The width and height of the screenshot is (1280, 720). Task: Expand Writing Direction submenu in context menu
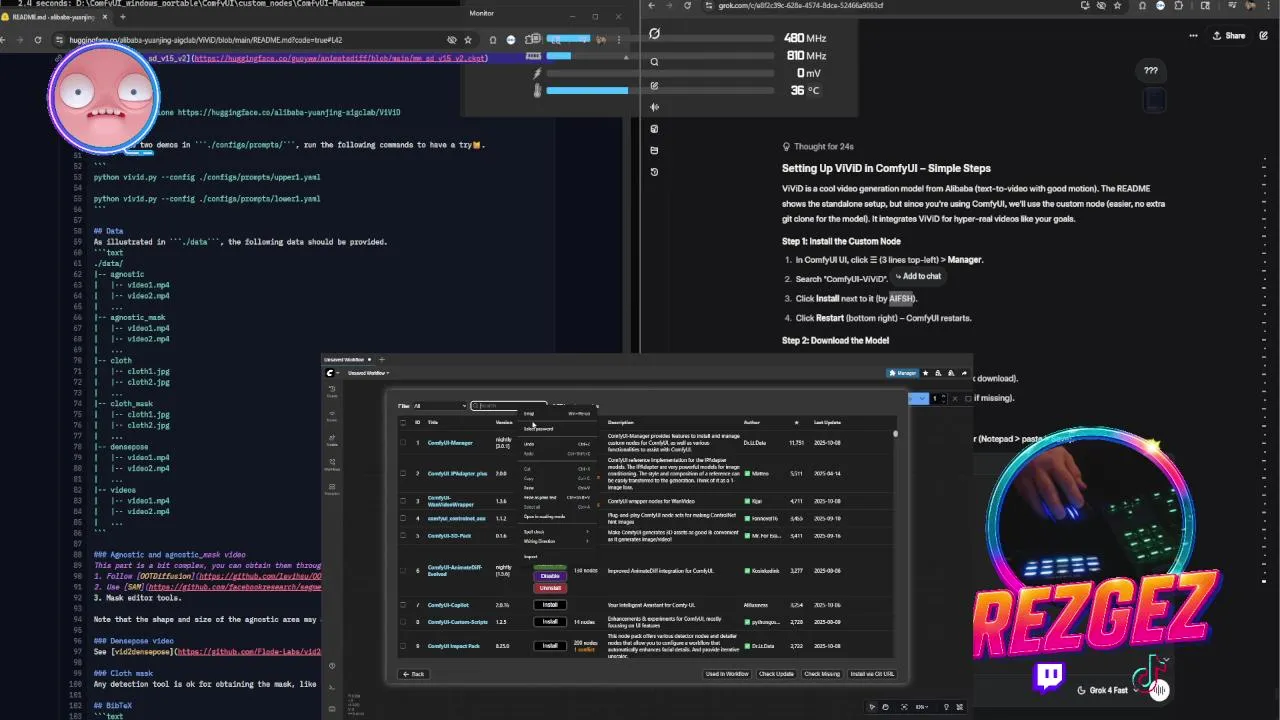558,541
